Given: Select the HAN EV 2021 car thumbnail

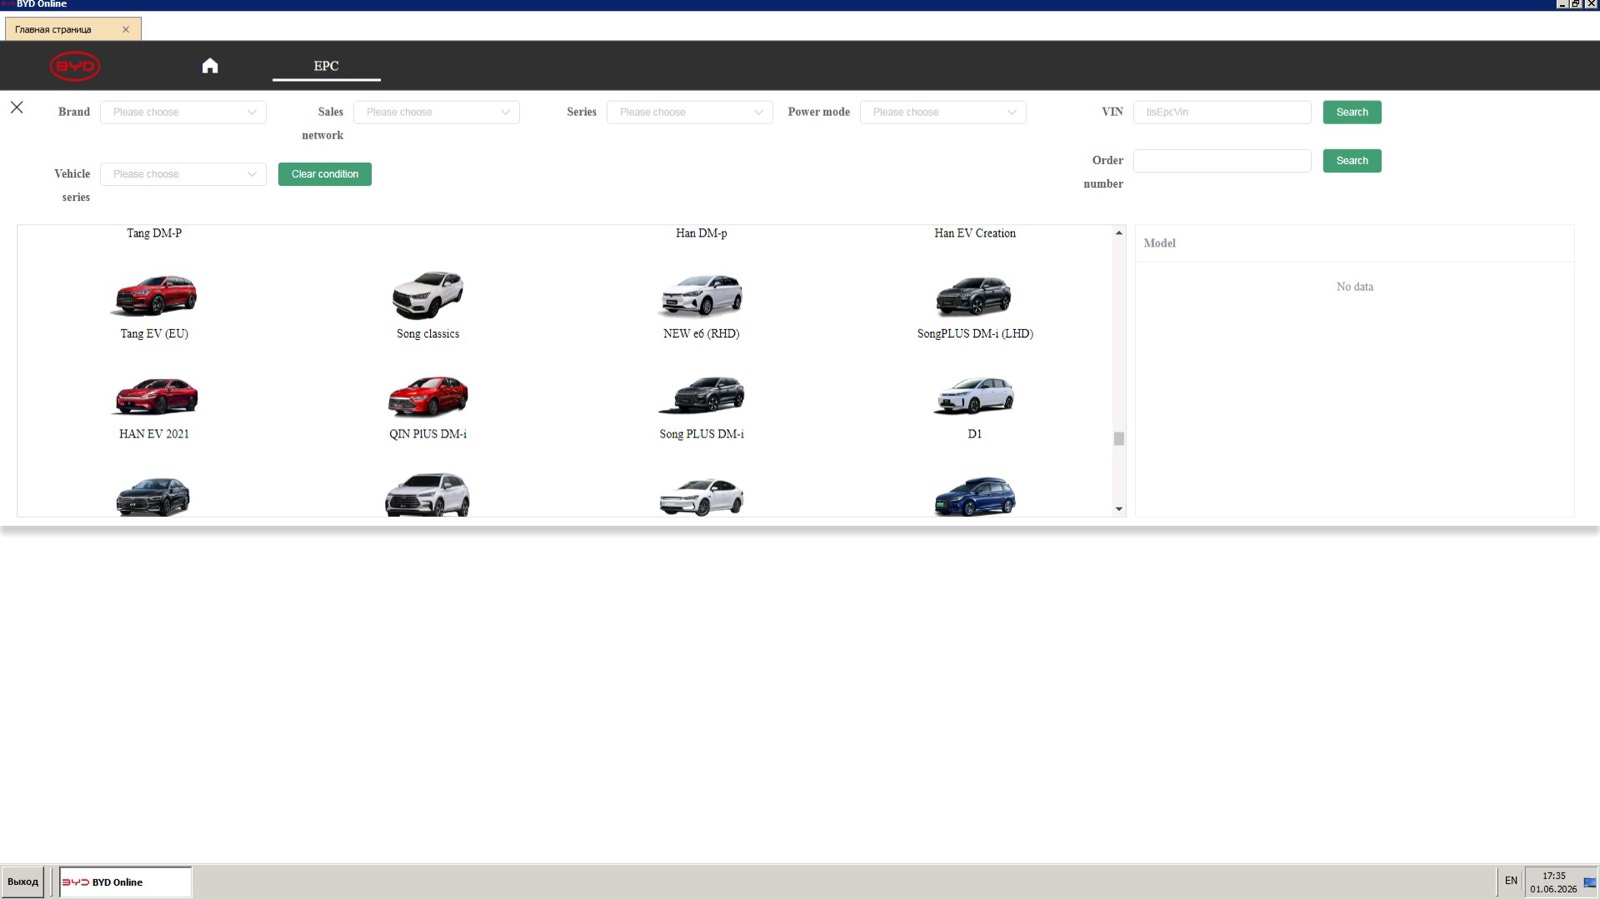Looking at the screenshot, I should pyautogui.click(x=155, y=396).
